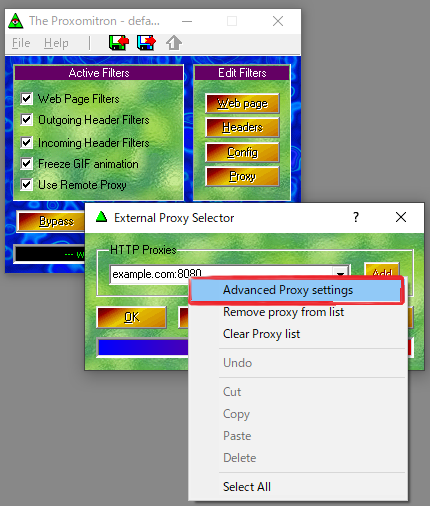
Task: Click the blue progress bar in proxy dialog
Action: (x=143, y=348)
